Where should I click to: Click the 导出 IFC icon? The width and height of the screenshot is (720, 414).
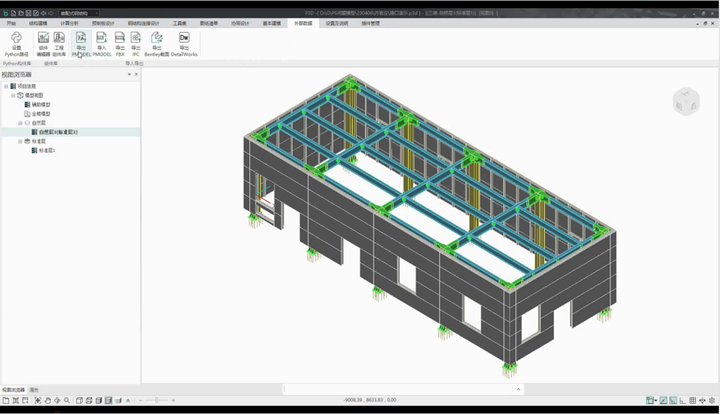pos(136,41)
